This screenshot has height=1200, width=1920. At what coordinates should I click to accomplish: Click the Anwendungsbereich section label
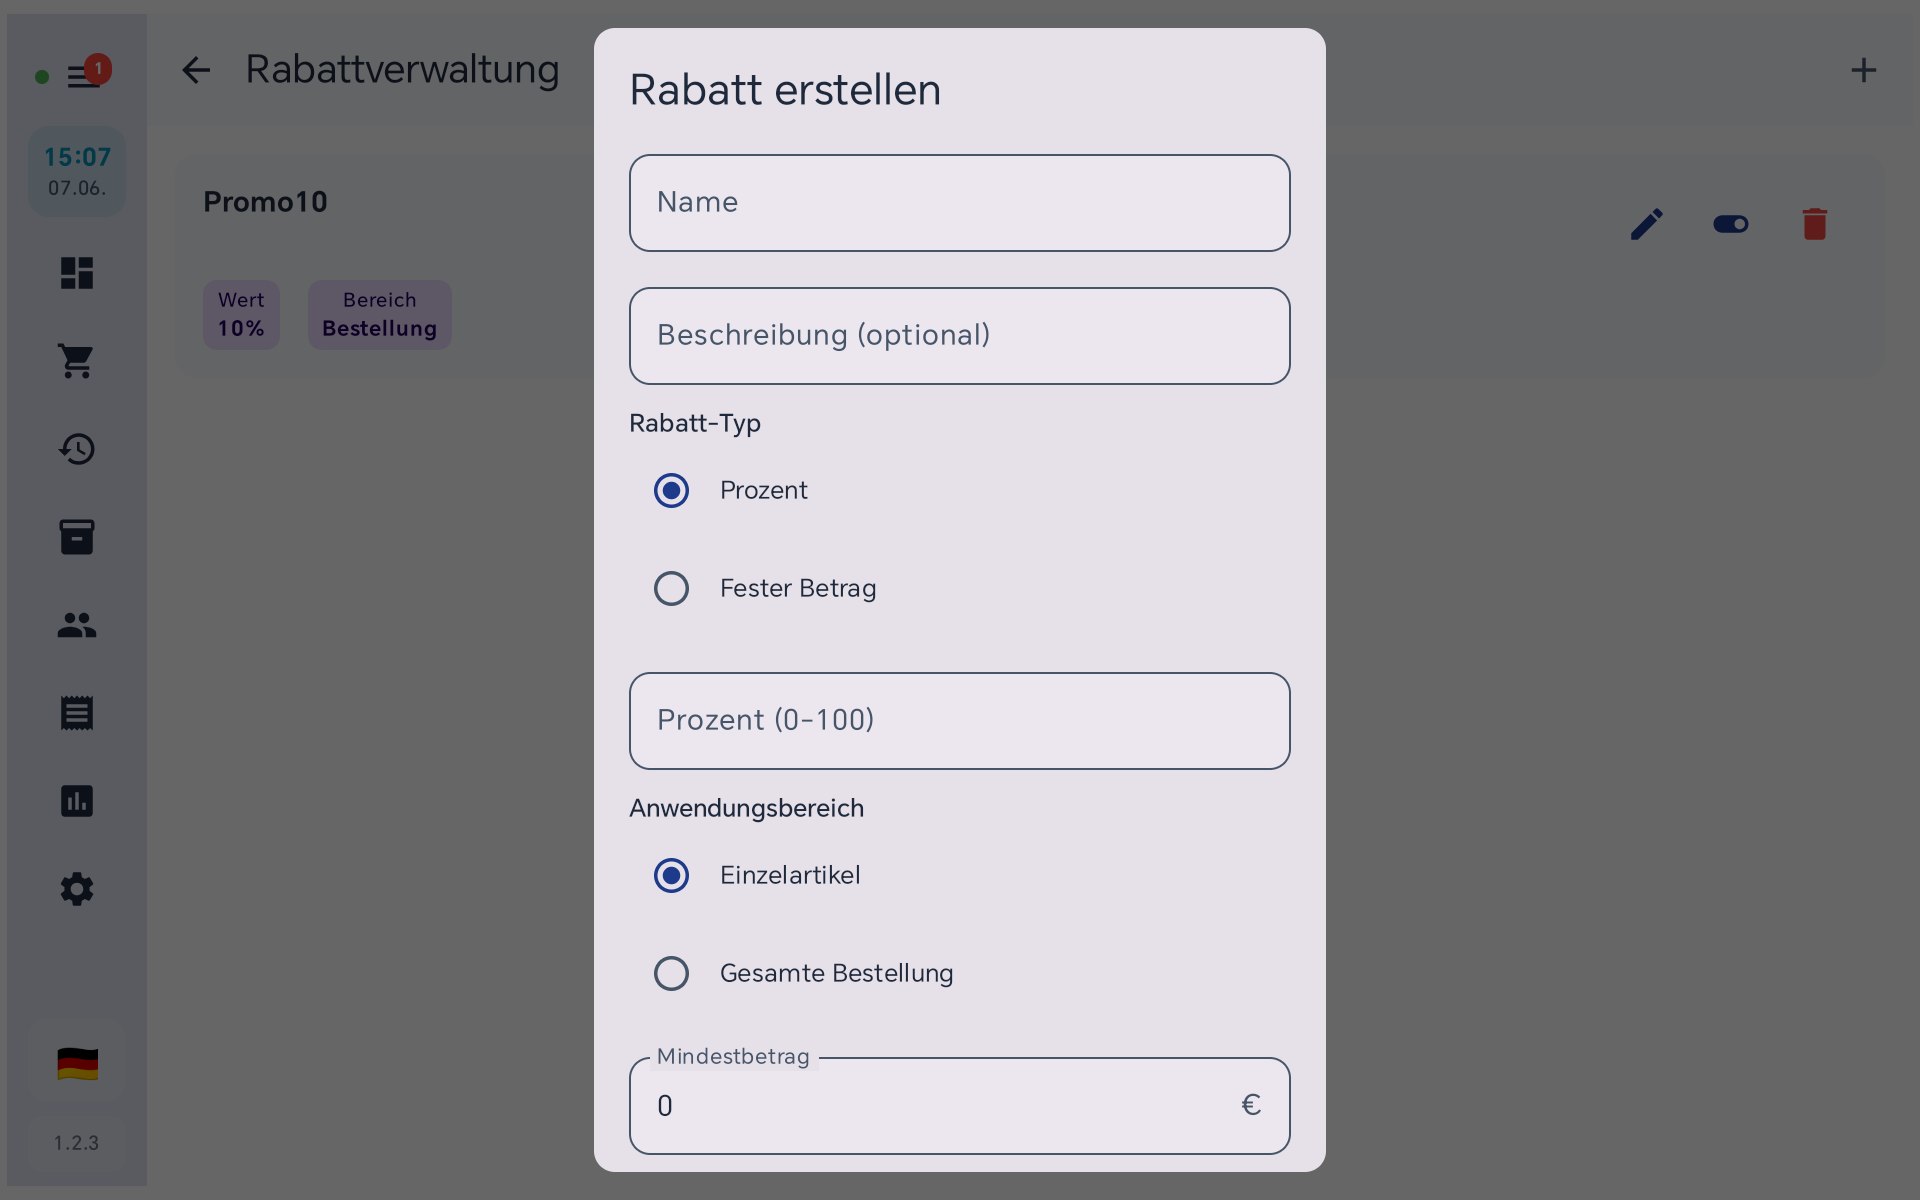click(746, 808)
